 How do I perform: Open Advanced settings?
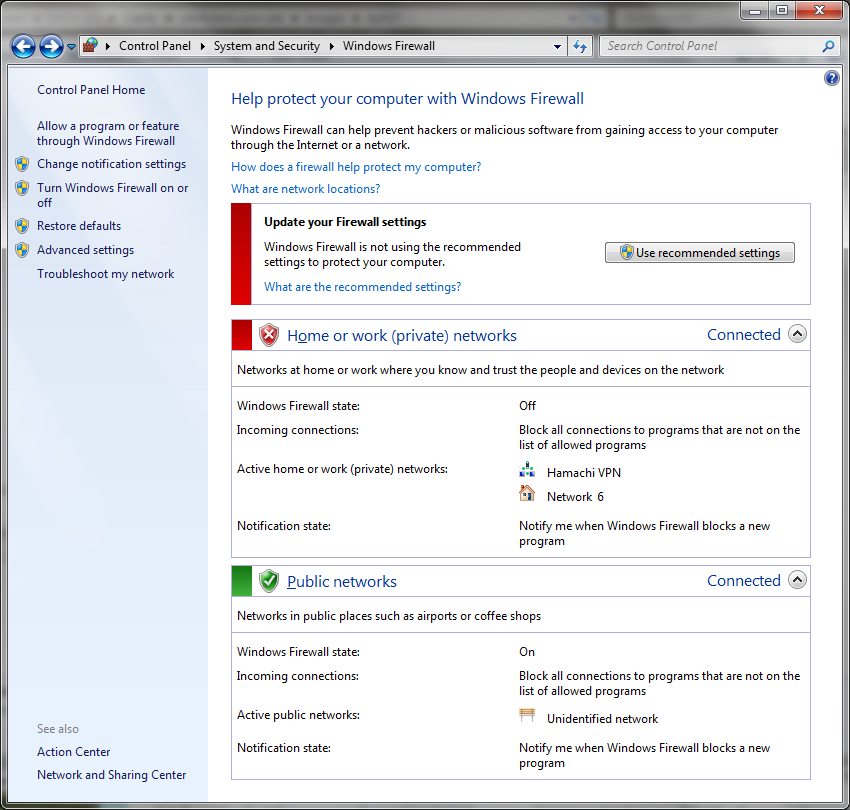click(x=85, y=250)
